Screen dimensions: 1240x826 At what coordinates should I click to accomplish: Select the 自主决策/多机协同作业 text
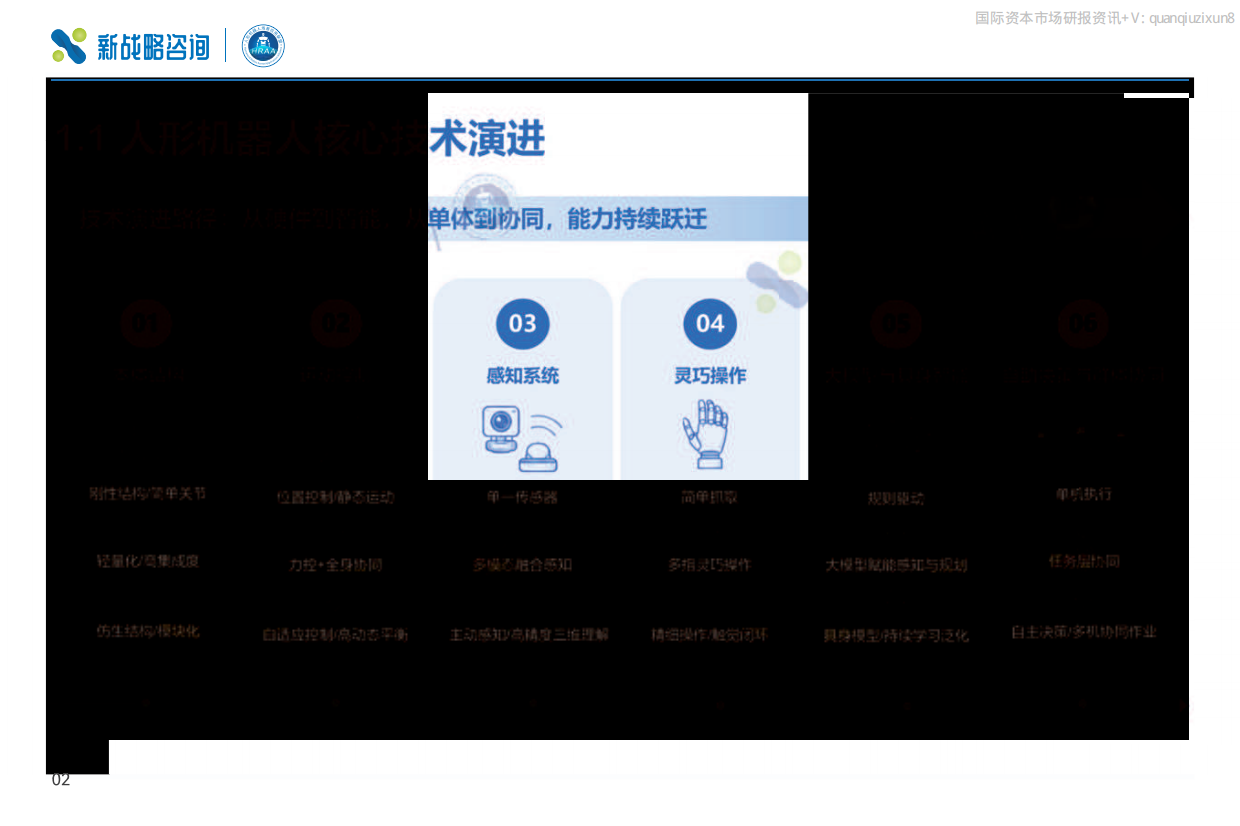coord(1084,632)
